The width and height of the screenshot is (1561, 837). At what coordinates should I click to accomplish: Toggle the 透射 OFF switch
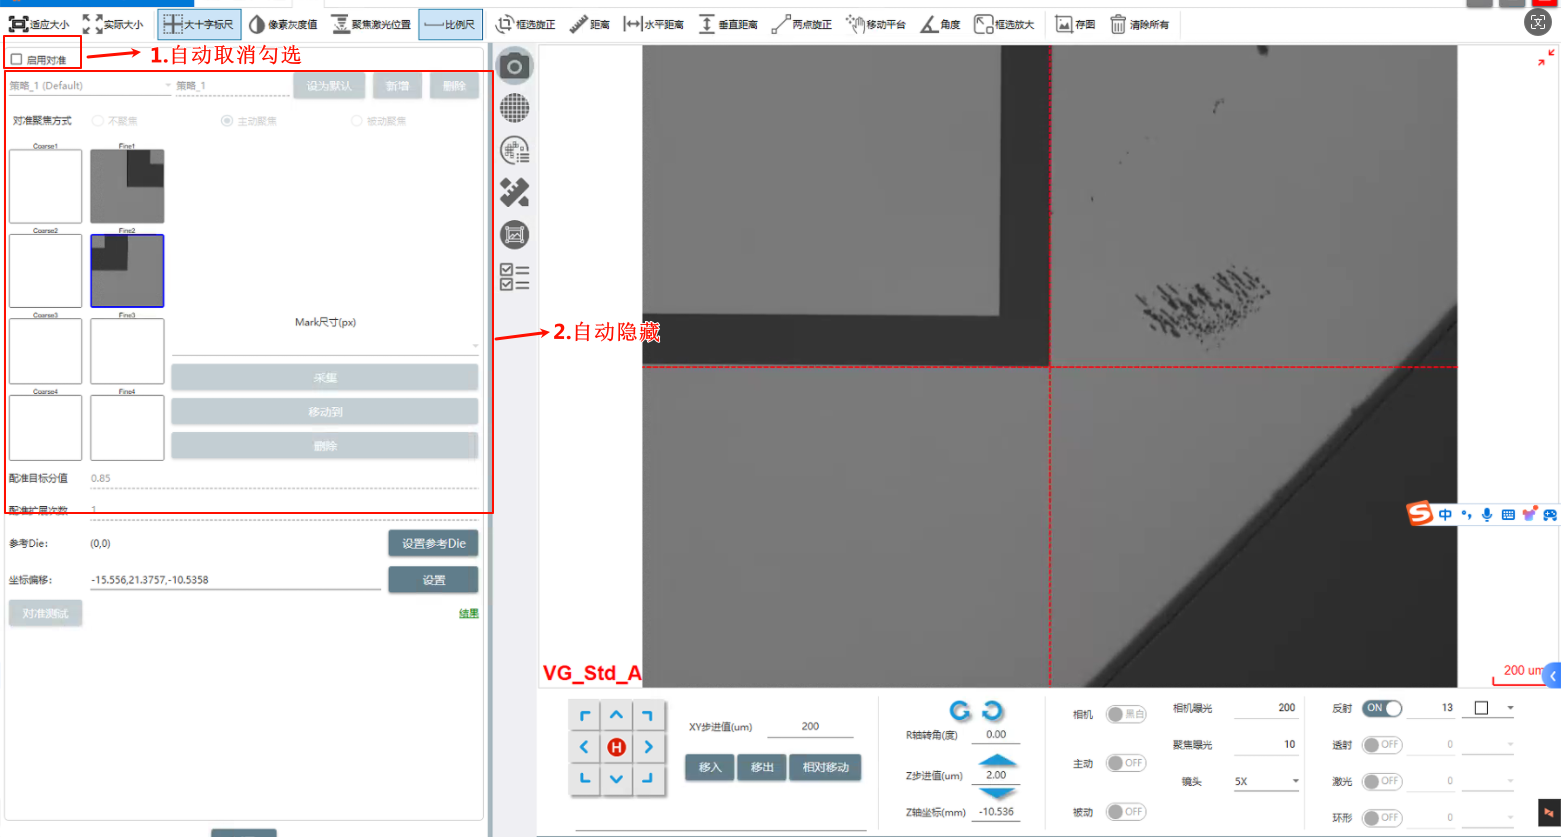[1382, 745]
